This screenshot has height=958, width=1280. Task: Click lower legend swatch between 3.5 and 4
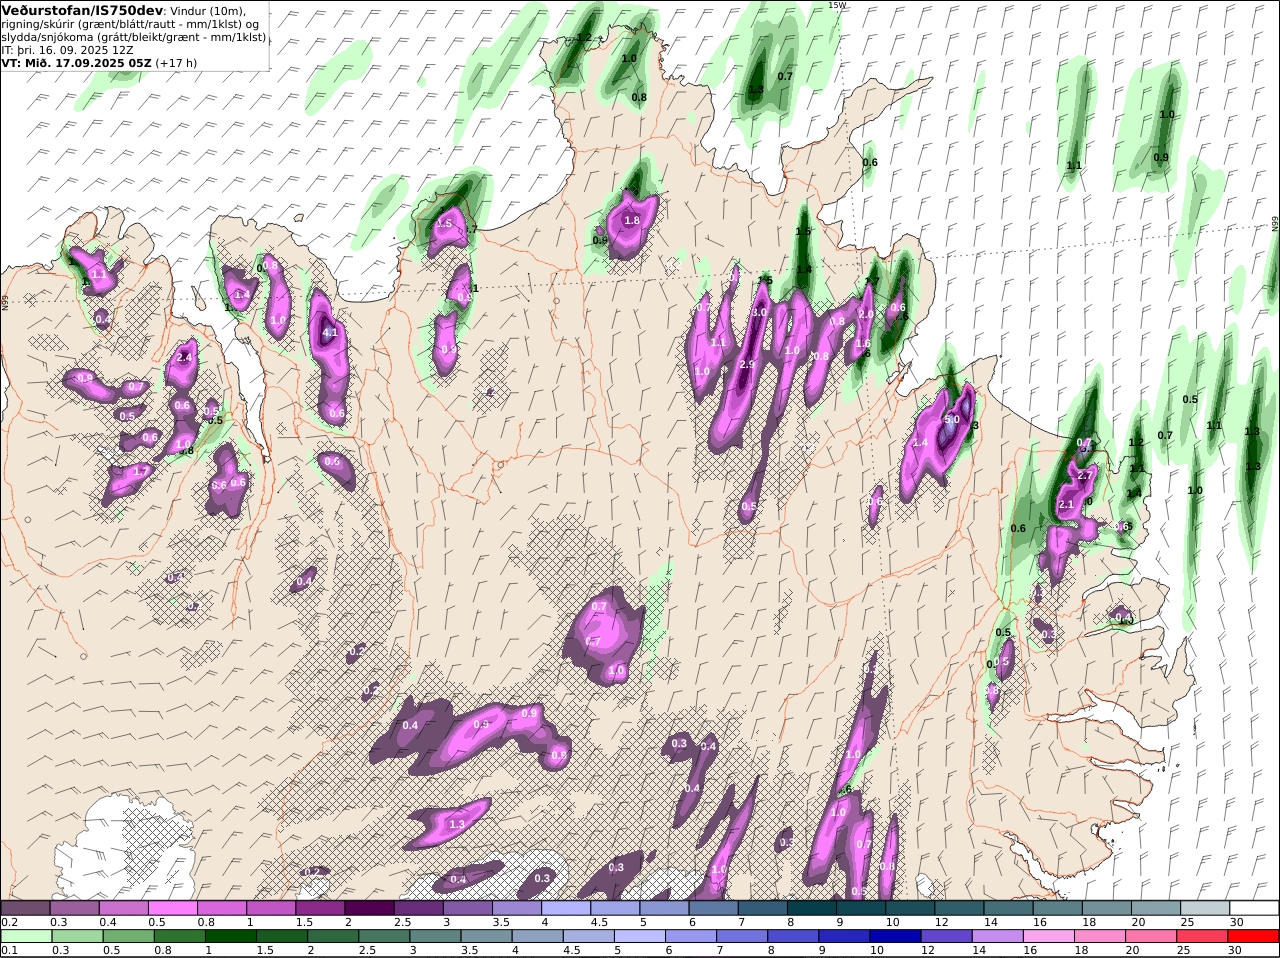tap(487, 937)
